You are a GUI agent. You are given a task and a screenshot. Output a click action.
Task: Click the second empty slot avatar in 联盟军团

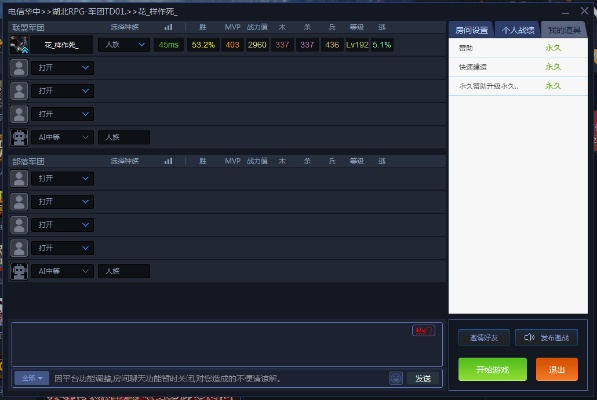click(19, 91)
